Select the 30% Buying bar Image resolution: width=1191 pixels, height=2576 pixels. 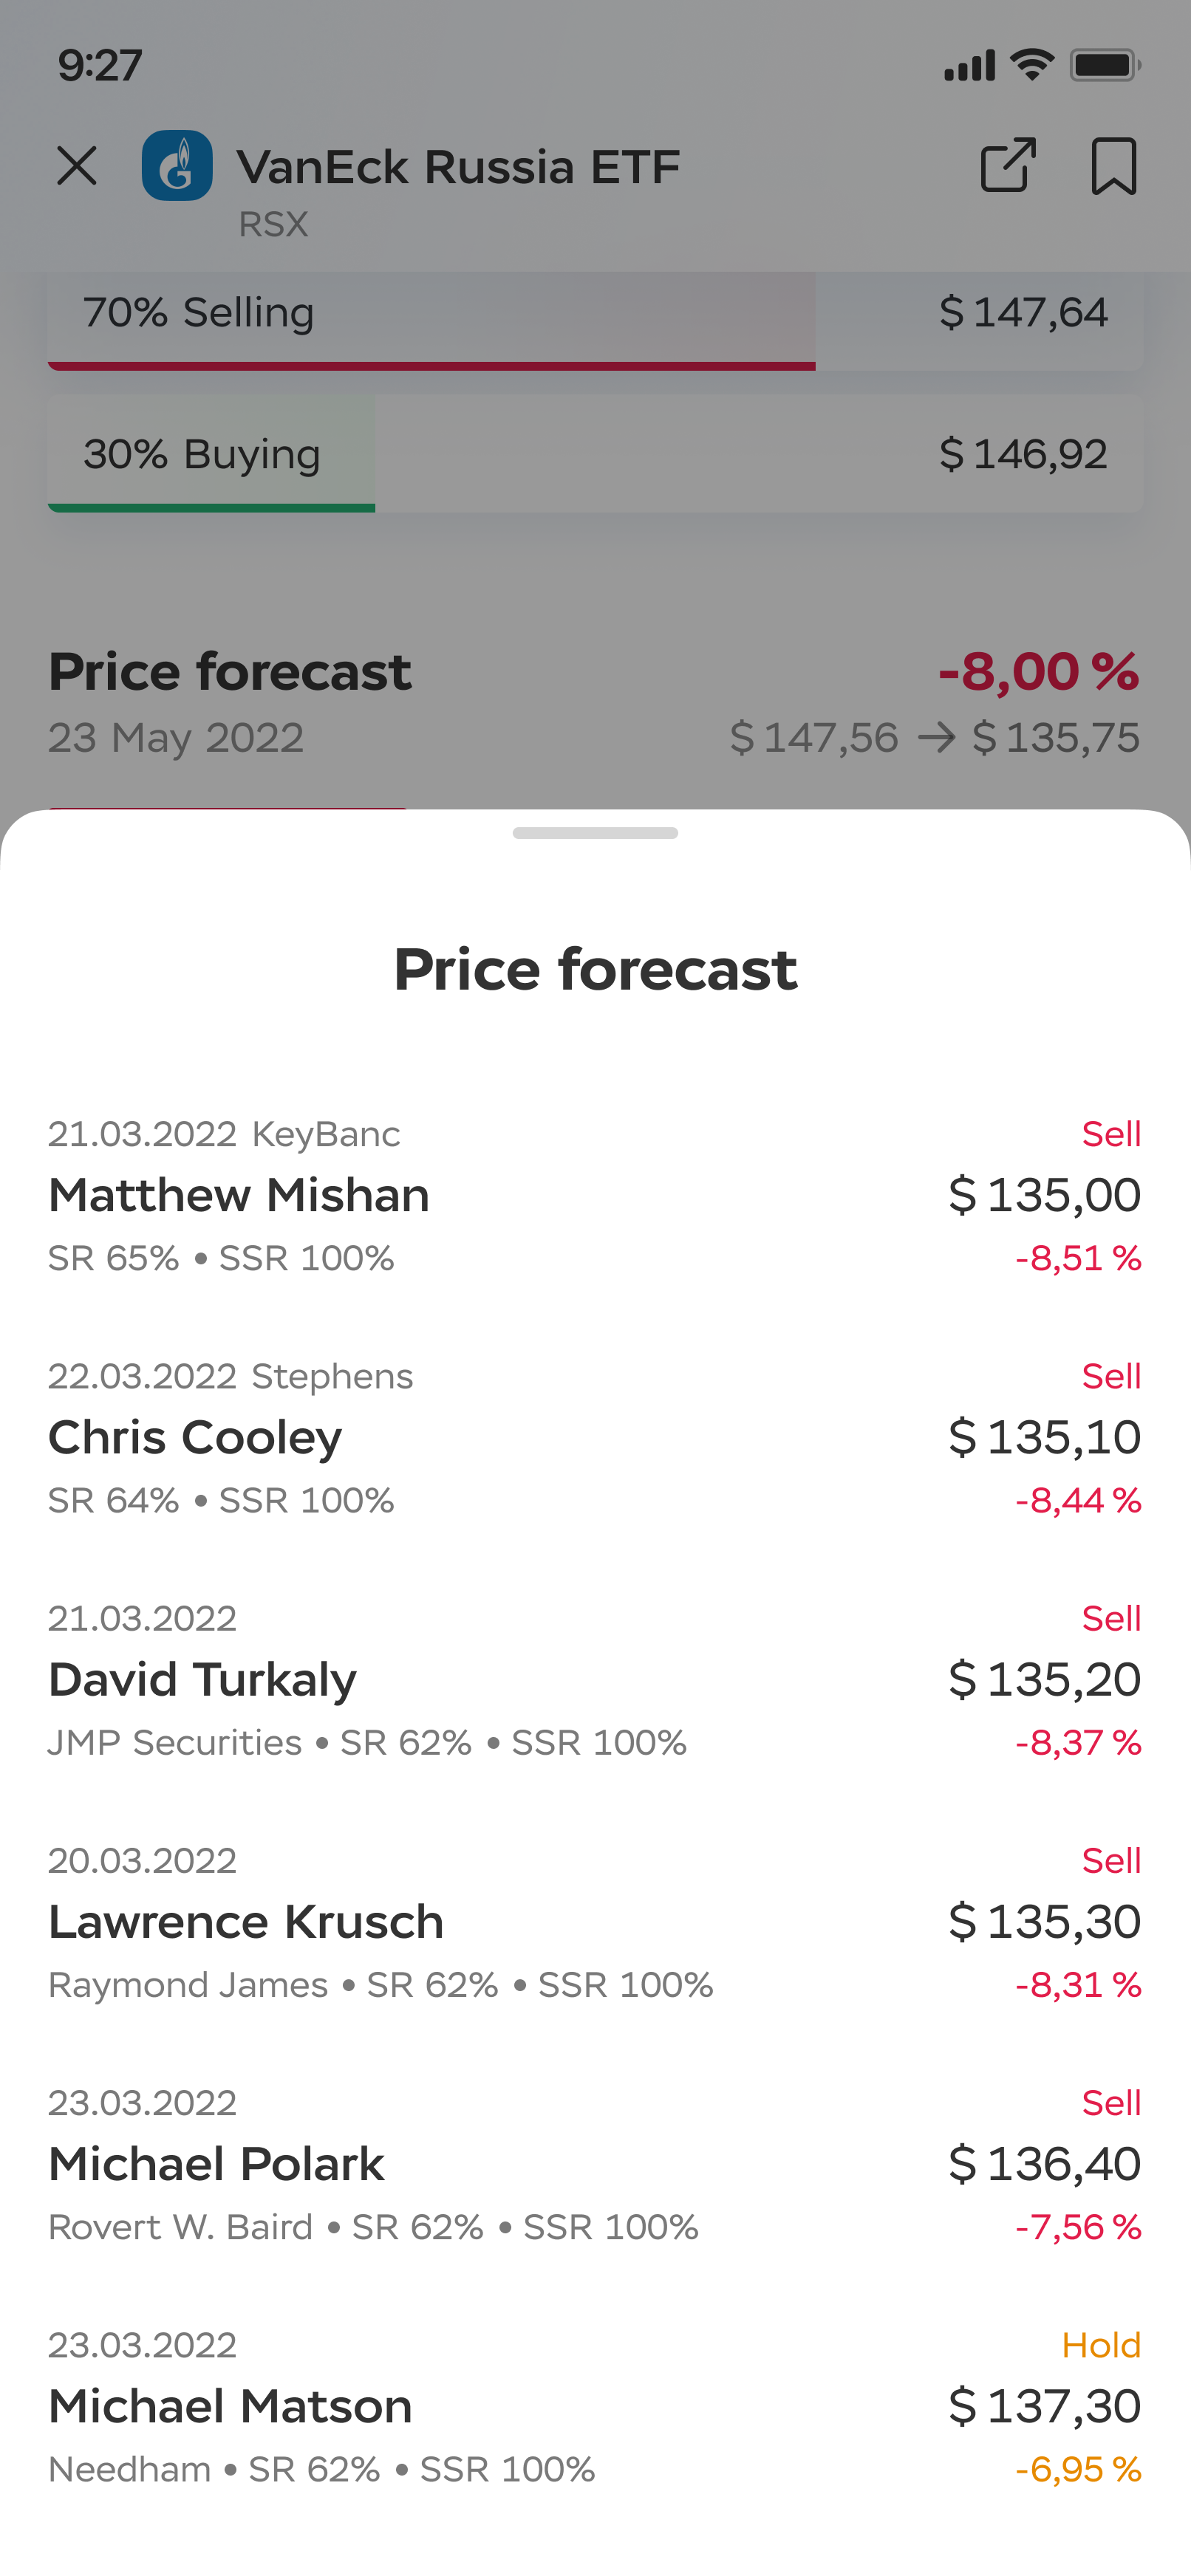[595, 454]
